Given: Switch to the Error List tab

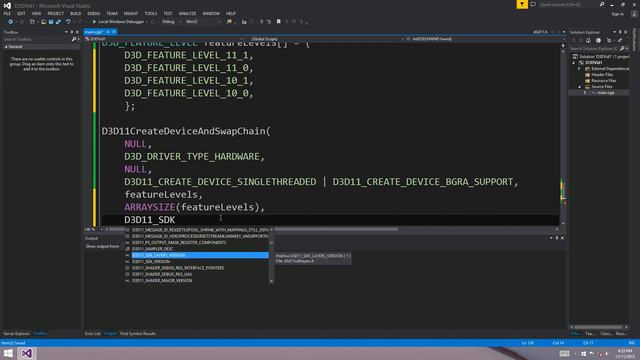Looking at the screenshot, I should coord(93,334).
